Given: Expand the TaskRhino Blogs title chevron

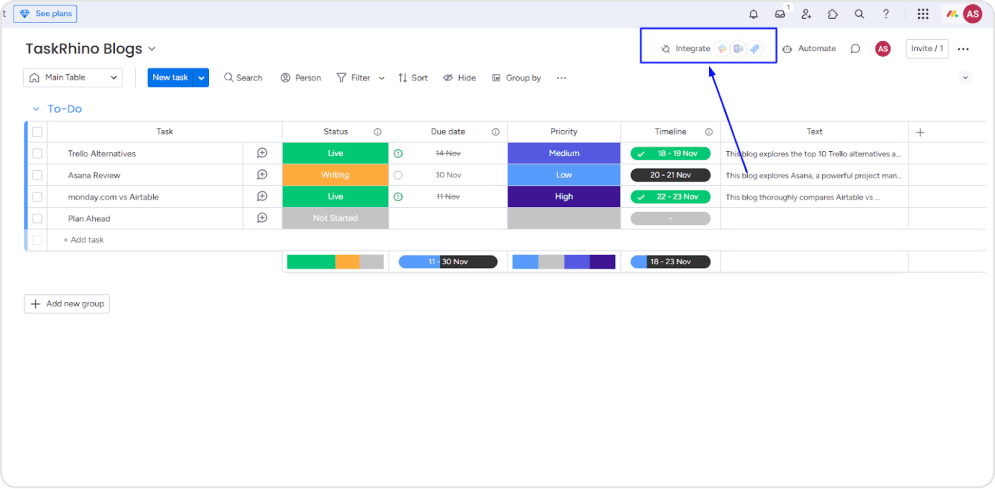Looking at the screenshot, I should (x=152, y=49).
